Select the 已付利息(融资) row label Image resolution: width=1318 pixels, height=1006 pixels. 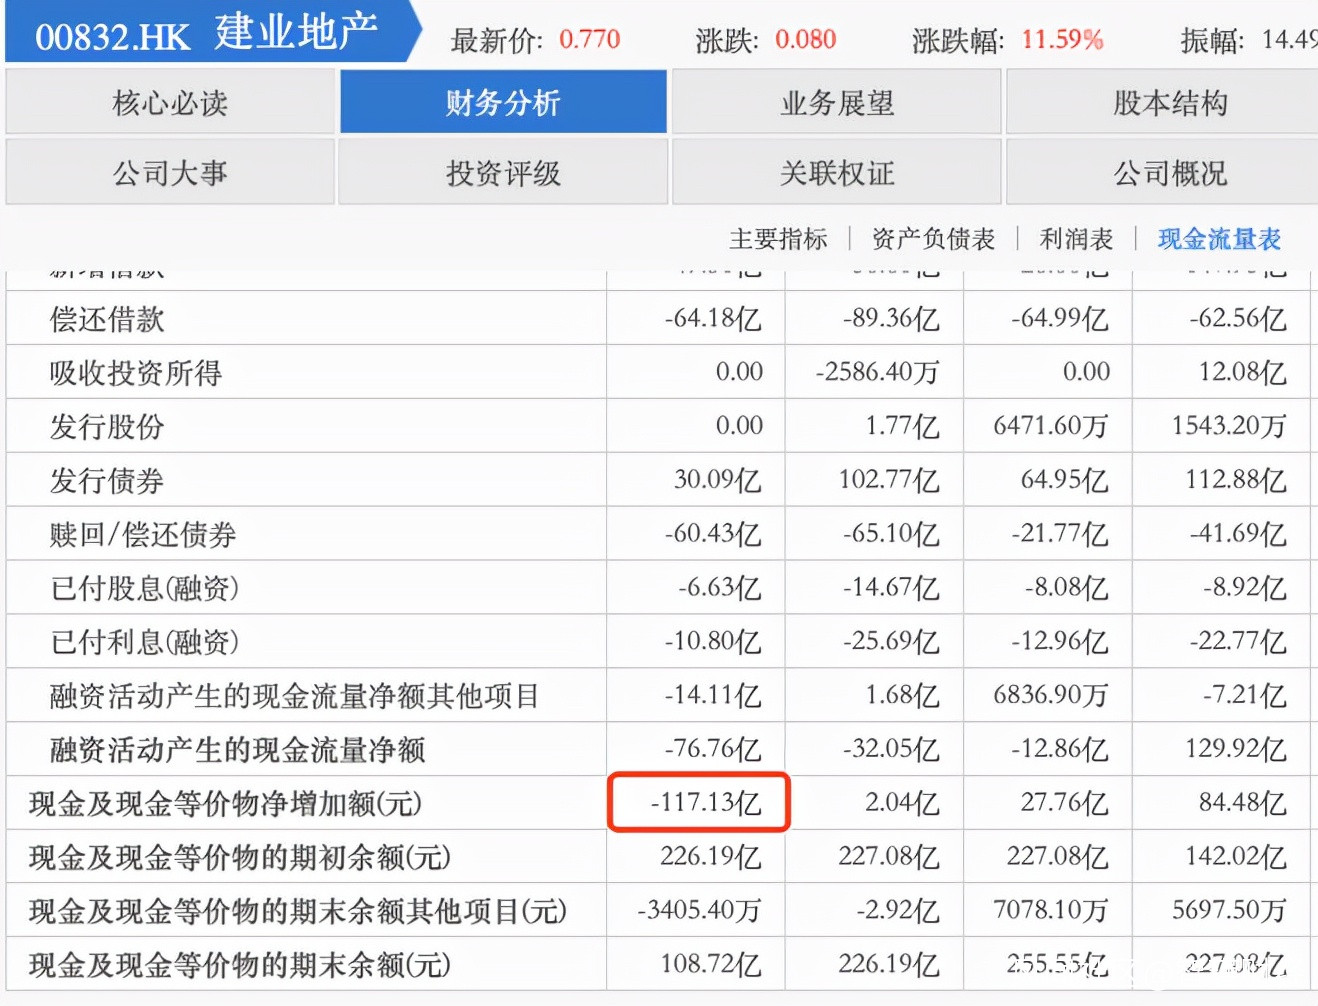pyautogui.click(x=145, y=642)
